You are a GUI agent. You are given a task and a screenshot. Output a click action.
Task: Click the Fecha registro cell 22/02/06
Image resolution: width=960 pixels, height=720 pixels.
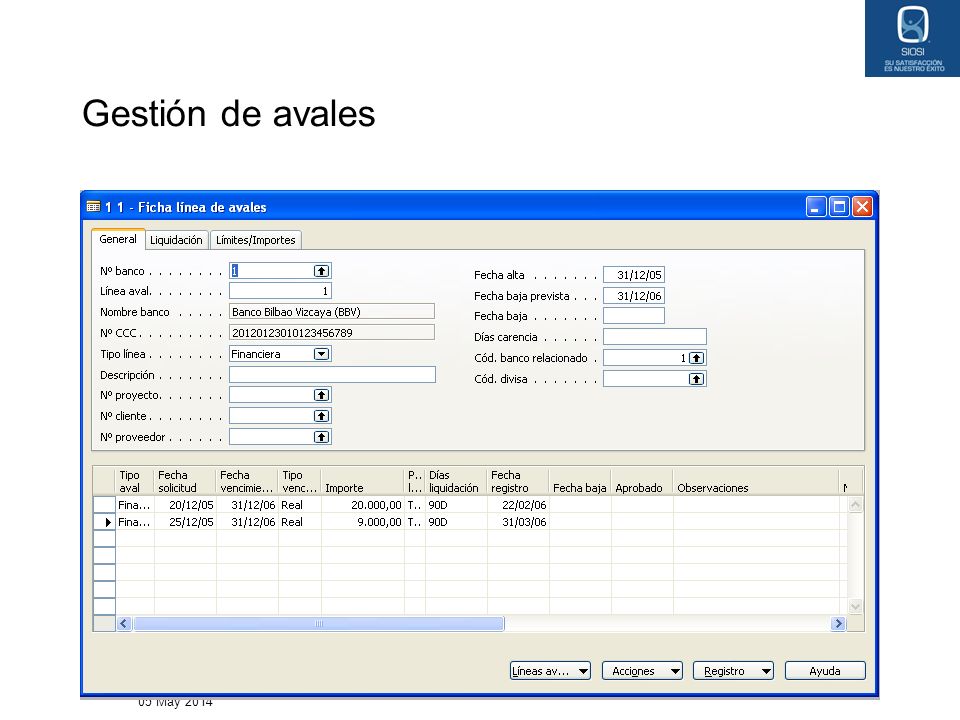coord(518,505)
